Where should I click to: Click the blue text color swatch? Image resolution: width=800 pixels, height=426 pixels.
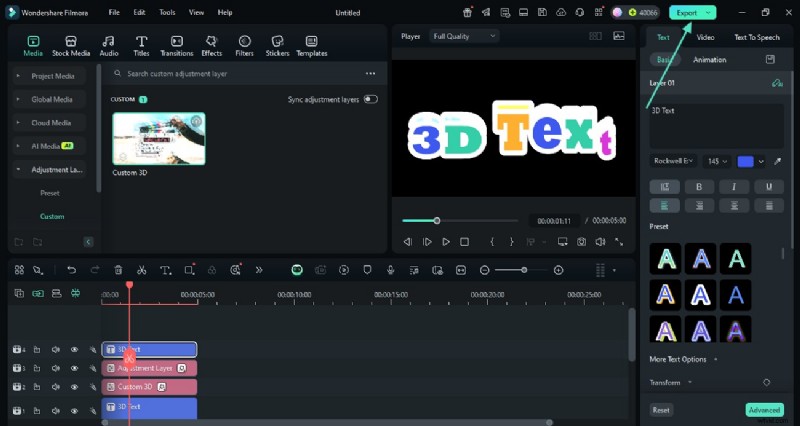745,161
